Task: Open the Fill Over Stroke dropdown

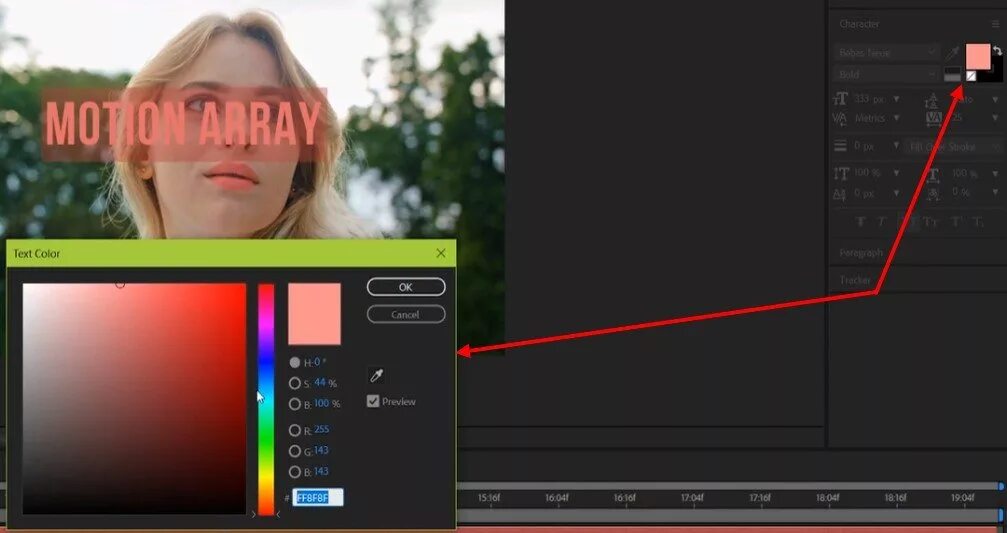Action: point(952,146)
